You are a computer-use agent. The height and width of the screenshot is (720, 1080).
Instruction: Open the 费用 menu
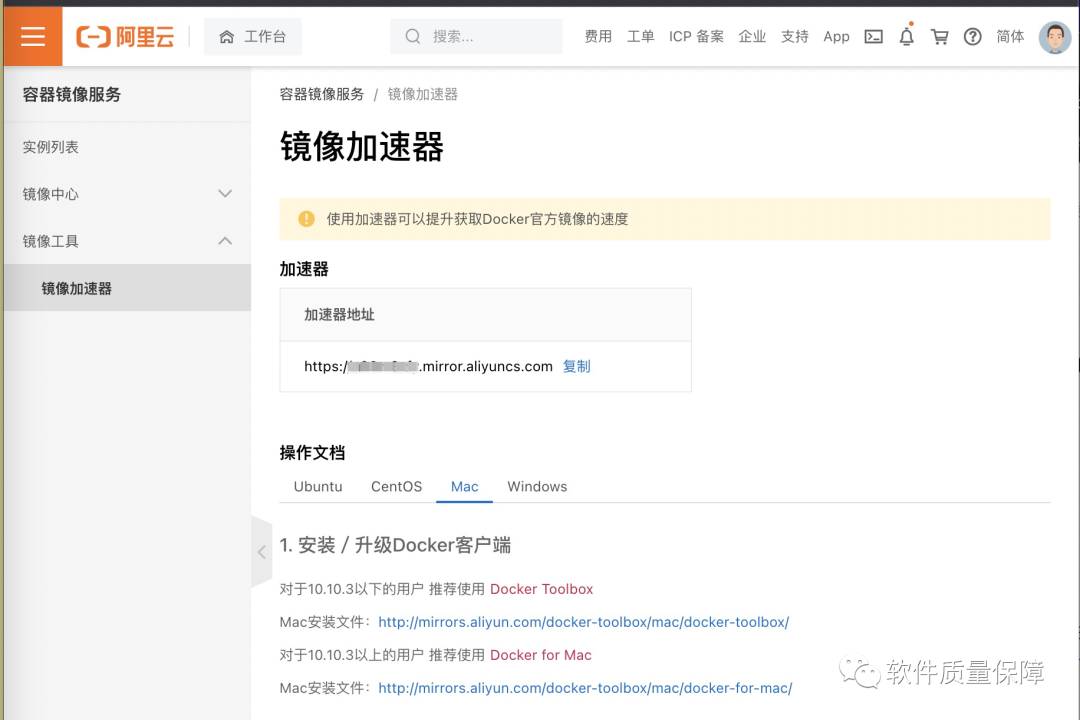tap(598, 37)
